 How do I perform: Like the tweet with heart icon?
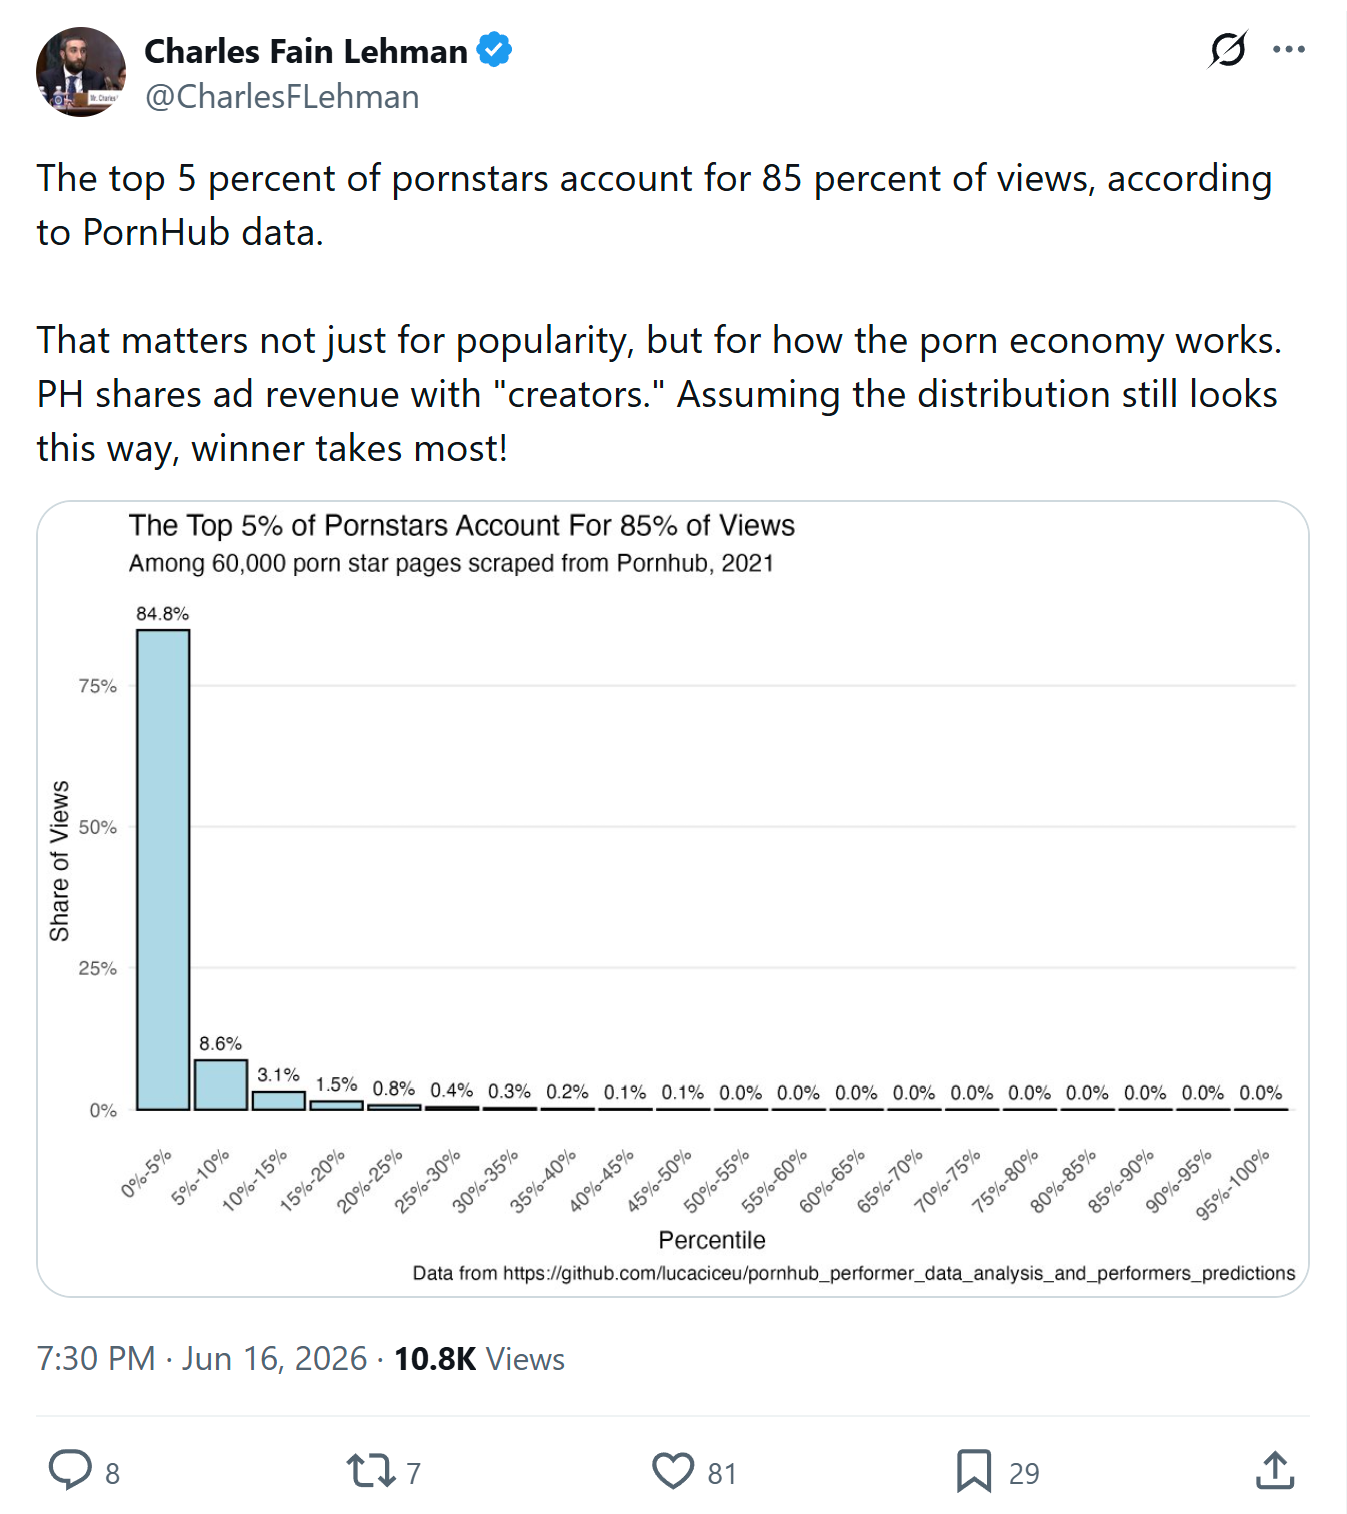pyautogui.click(x=673, y=1471)
